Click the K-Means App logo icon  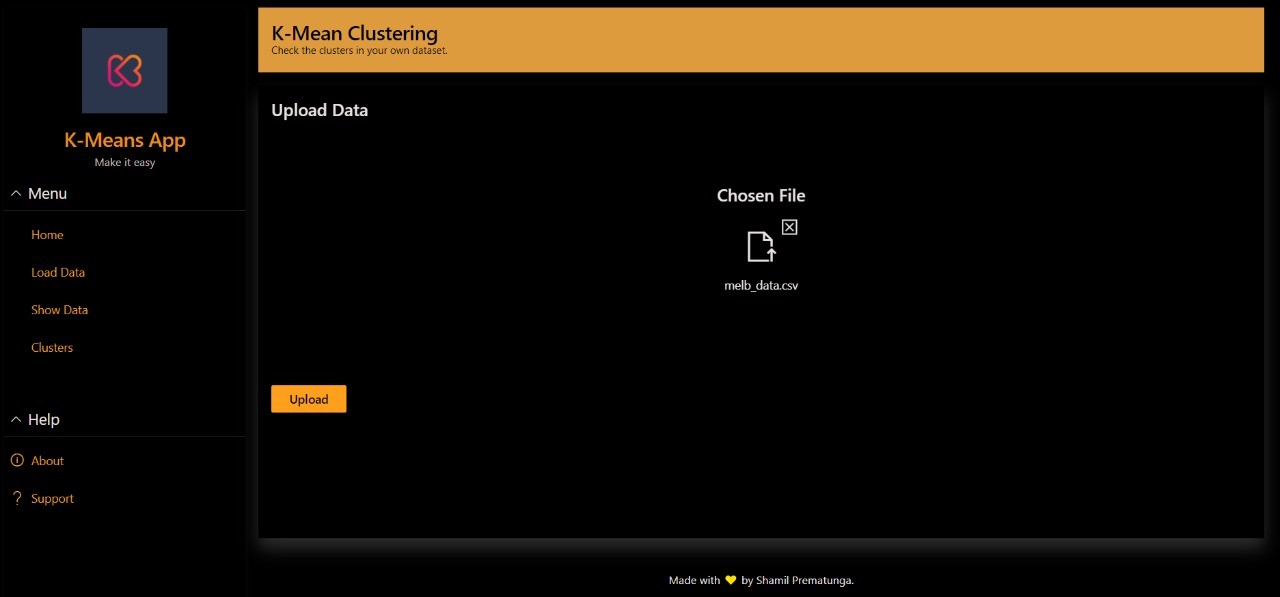(x=124, y=70)
